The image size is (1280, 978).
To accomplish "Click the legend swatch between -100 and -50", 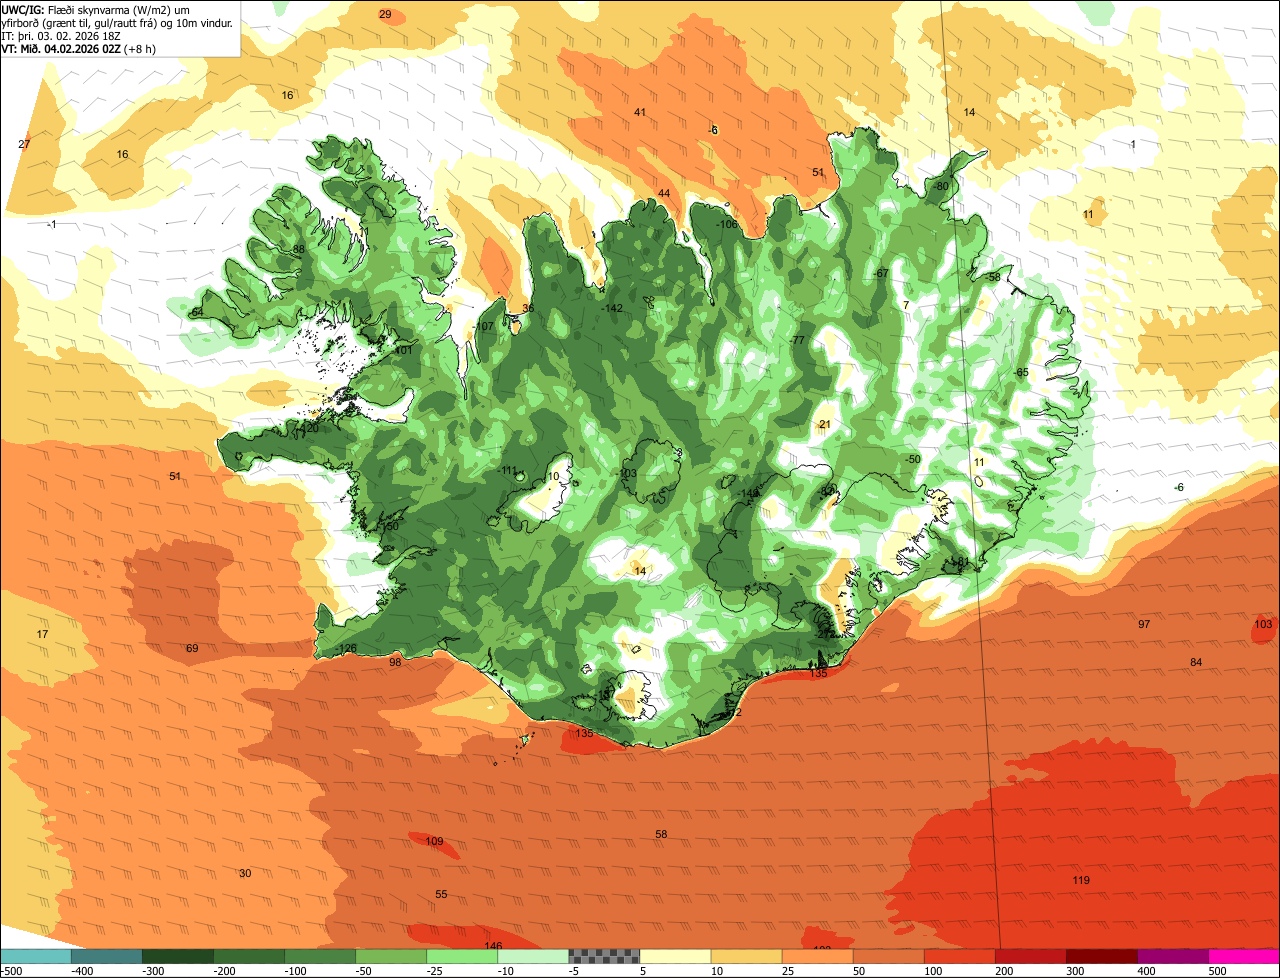I will point(320,956).
